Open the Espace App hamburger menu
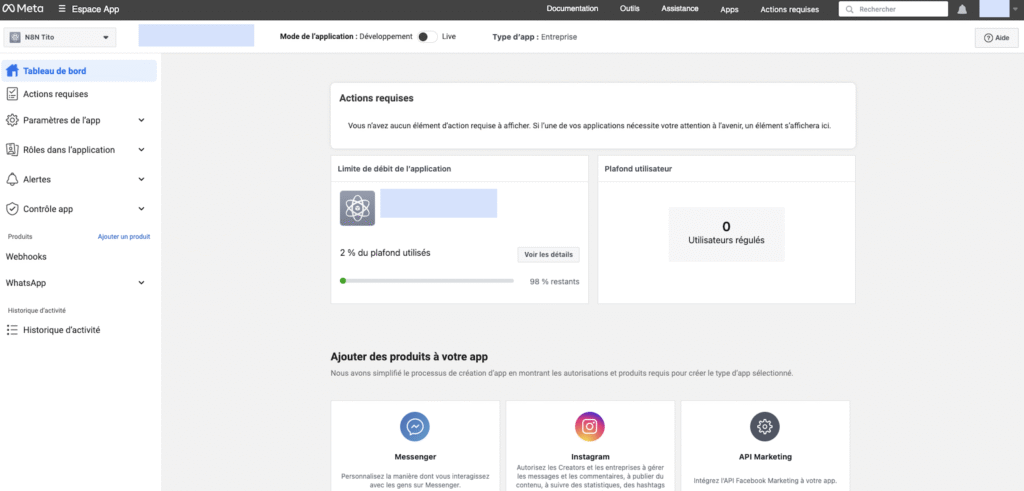 pos(62,9)
